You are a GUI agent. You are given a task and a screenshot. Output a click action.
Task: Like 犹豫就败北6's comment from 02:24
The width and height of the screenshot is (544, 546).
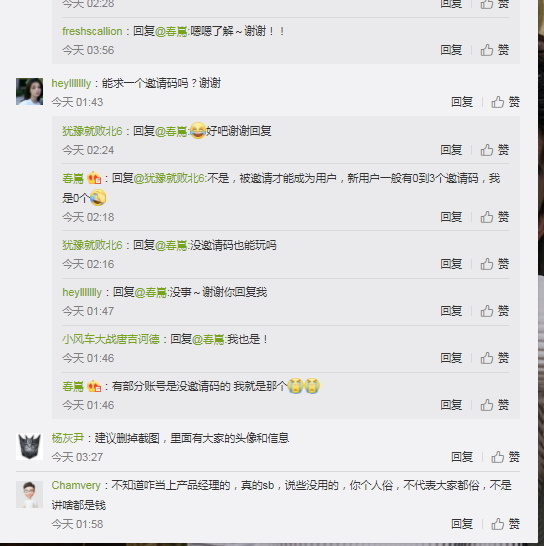495,150
